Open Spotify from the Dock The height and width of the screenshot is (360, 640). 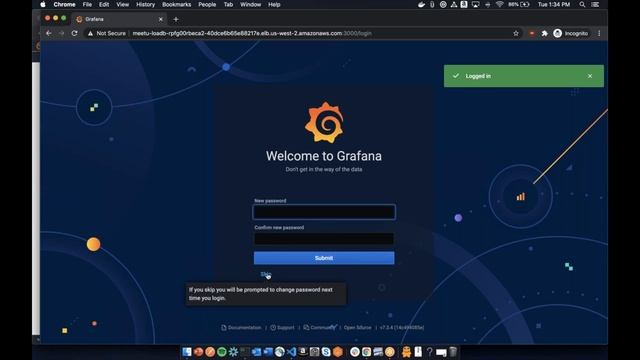[222, 352]
